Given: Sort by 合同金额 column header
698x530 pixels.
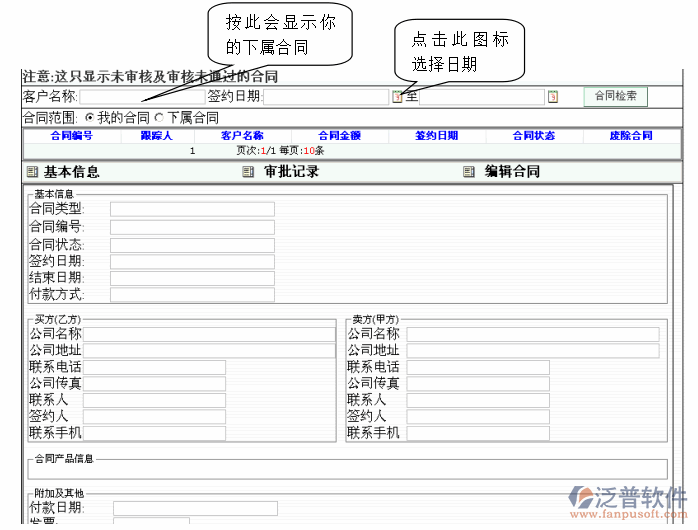Looking at the screenshot, I should coord(340,136).
